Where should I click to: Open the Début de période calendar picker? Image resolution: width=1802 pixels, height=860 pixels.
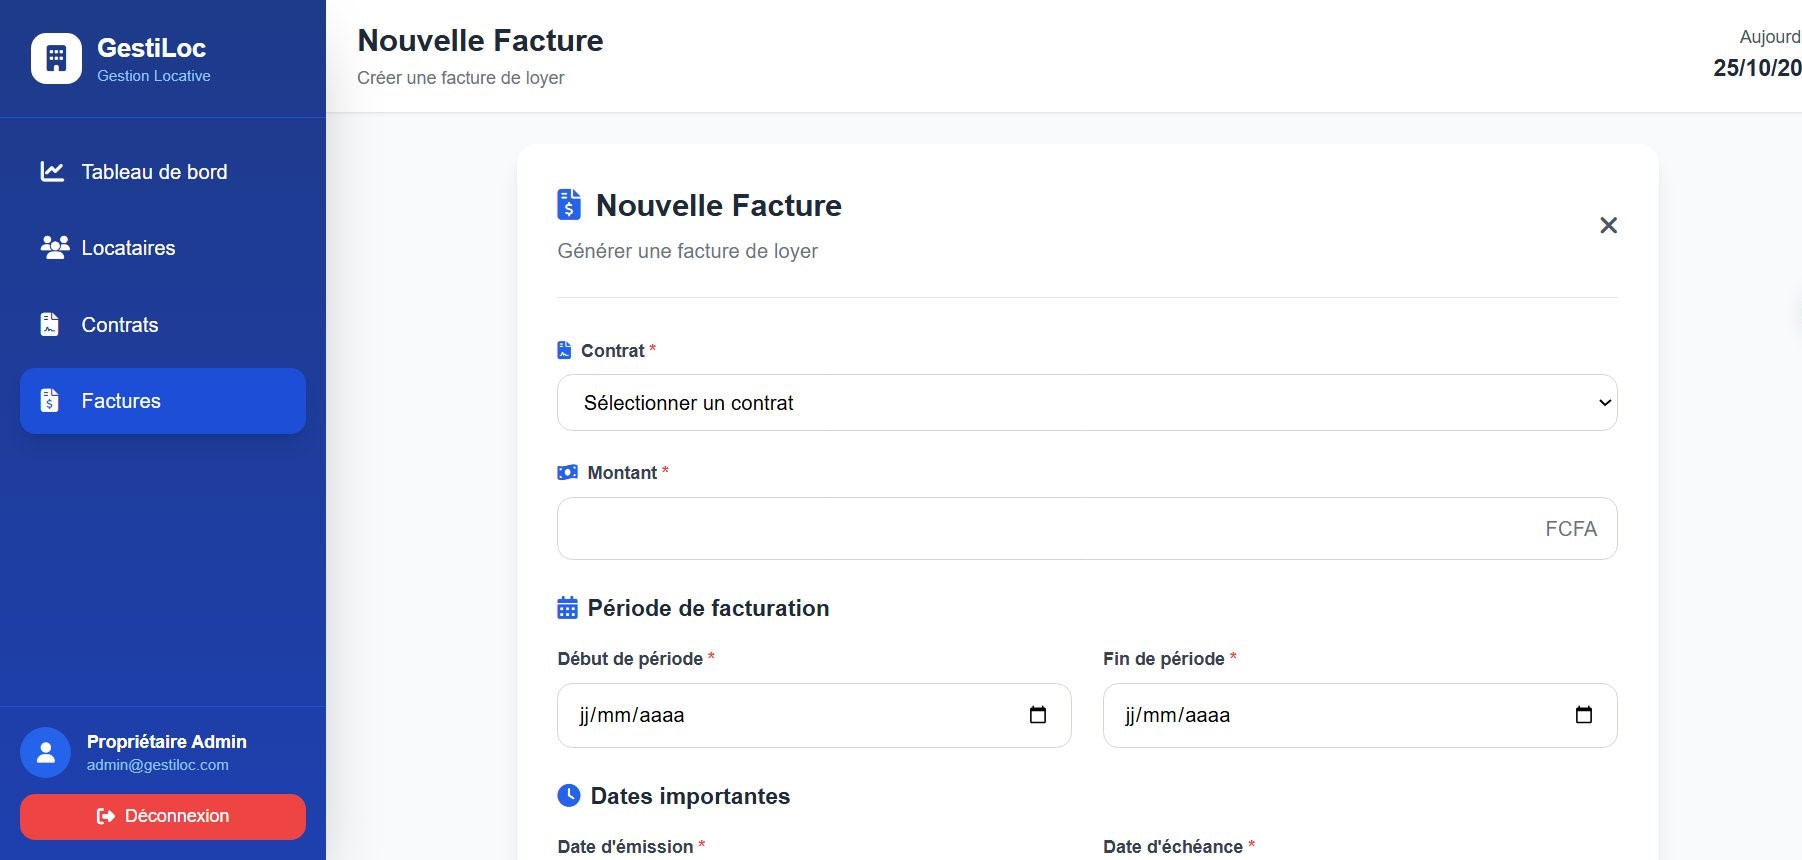click(1038, 715)
